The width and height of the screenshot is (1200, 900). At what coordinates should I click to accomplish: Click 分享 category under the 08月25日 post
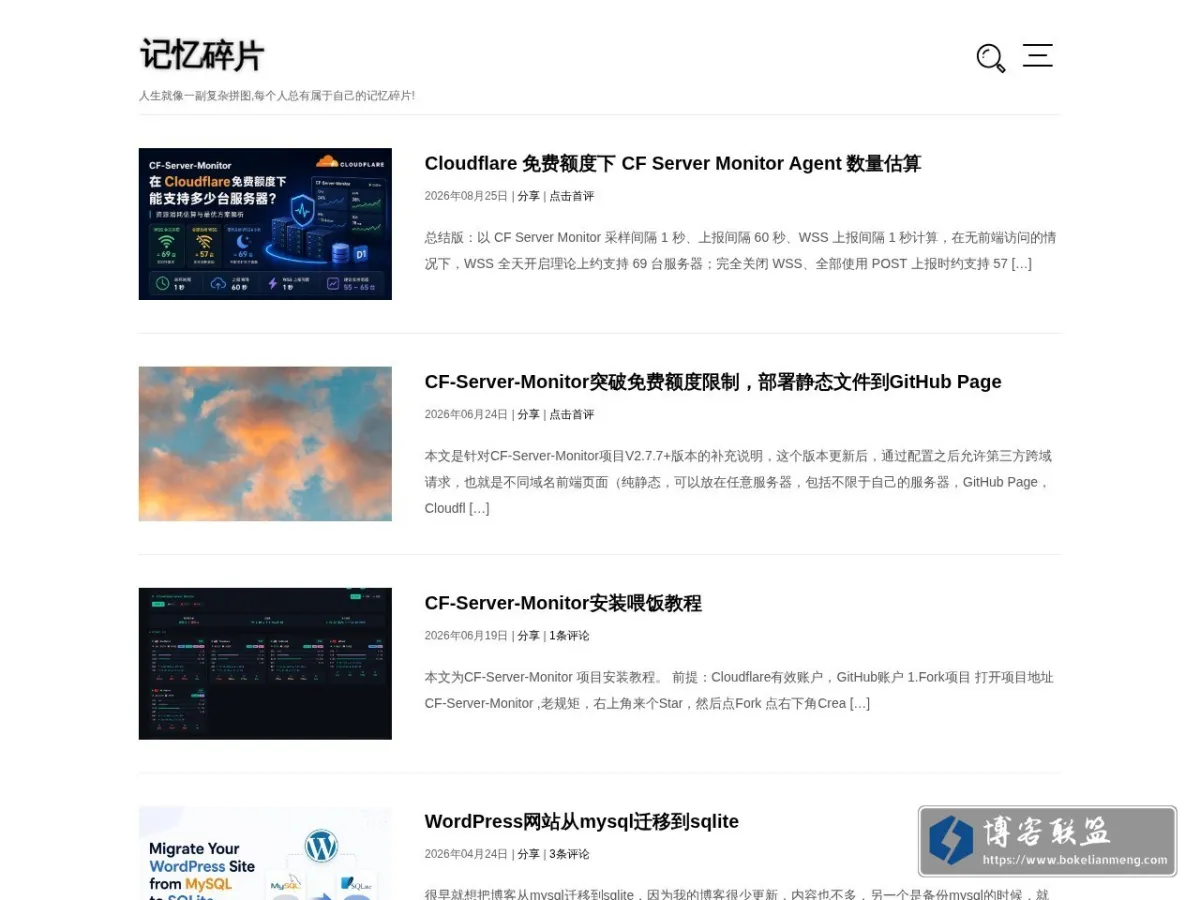[x=528, y=196]
